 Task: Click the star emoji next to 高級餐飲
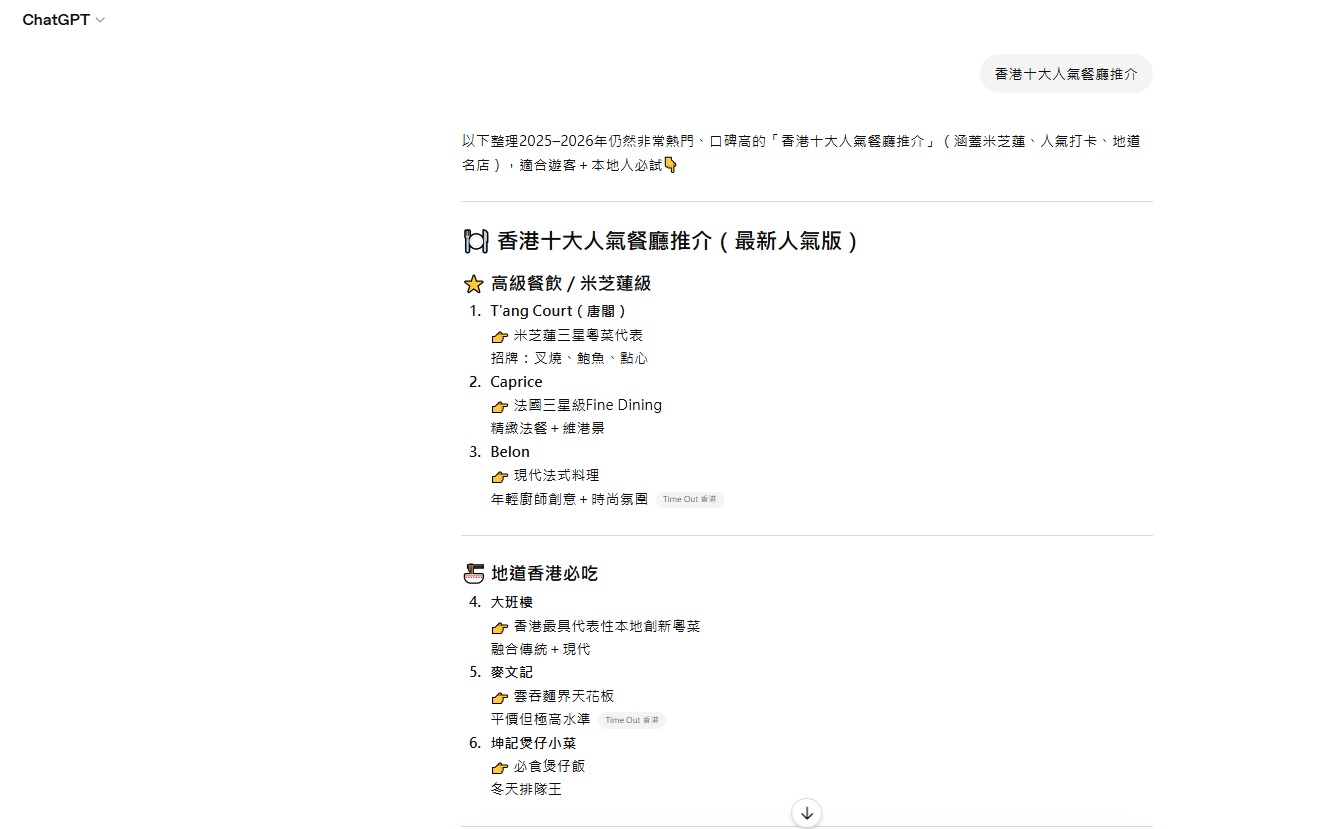point(474,284)
